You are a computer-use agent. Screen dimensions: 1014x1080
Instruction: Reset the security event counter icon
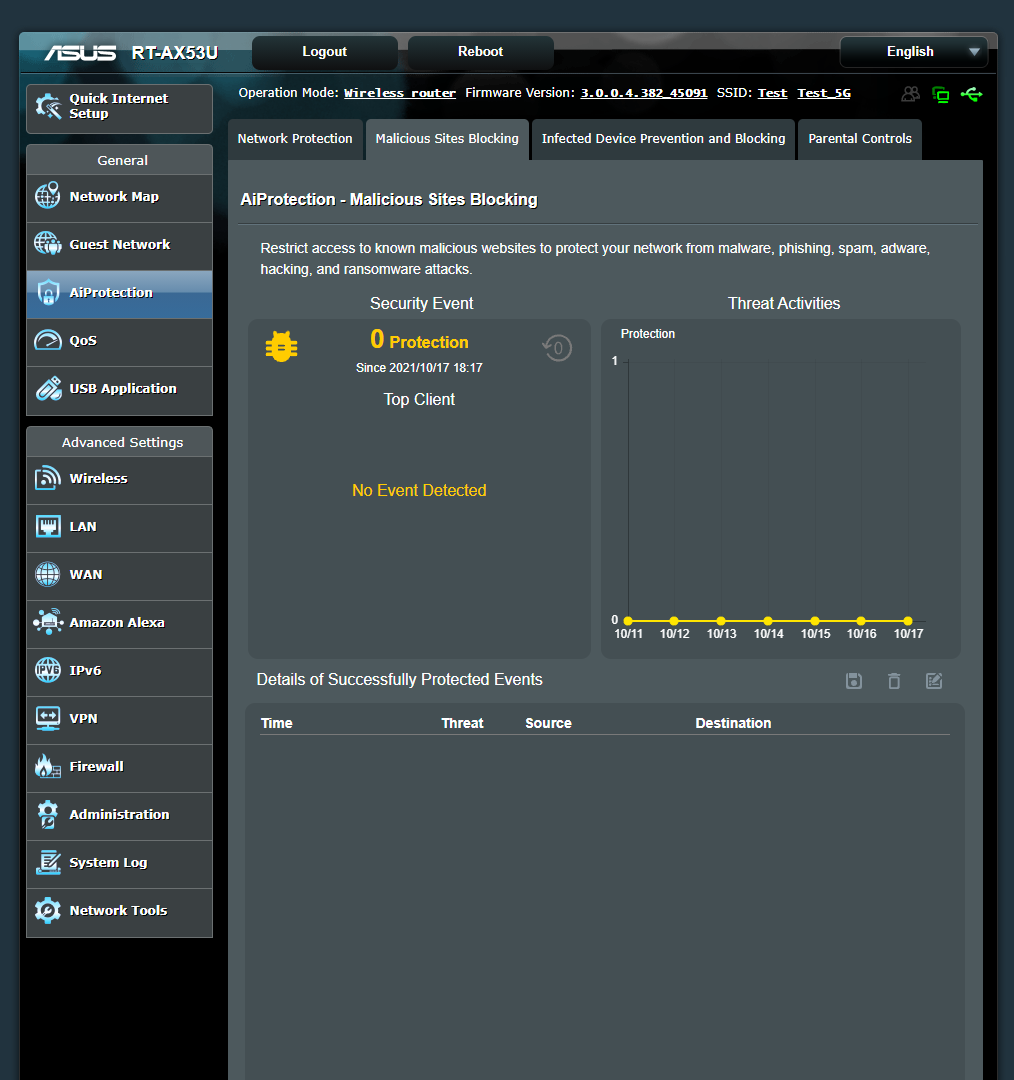pos(557,348)
